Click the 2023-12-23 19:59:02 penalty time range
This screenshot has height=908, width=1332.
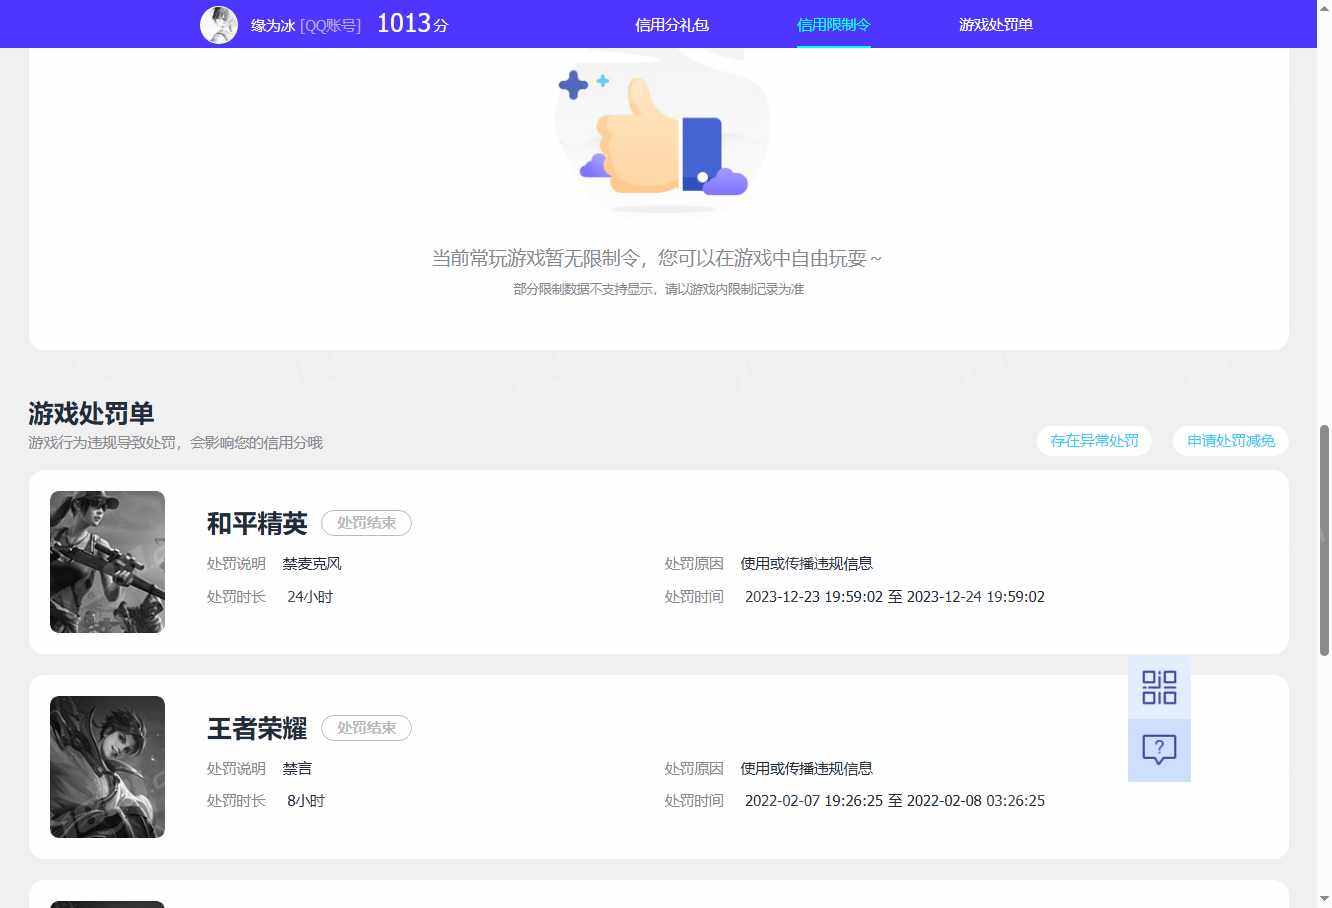[895, 597]
